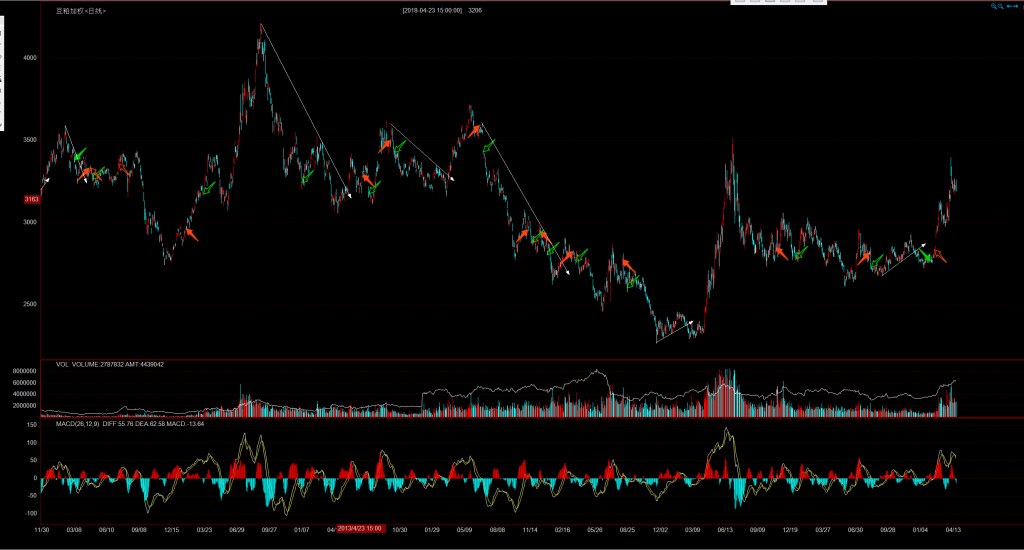Click the tallest yellow MACD peak near 06/13

coord(726,431)
